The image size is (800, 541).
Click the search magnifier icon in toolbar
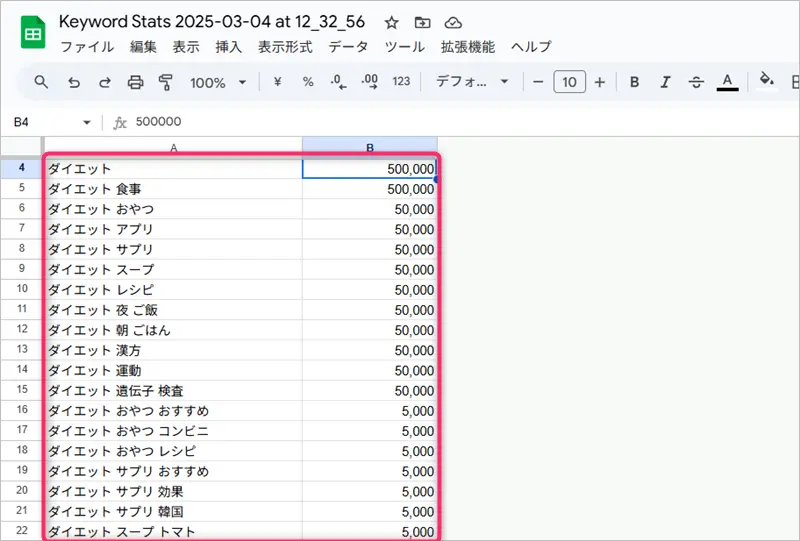(41, 82)
